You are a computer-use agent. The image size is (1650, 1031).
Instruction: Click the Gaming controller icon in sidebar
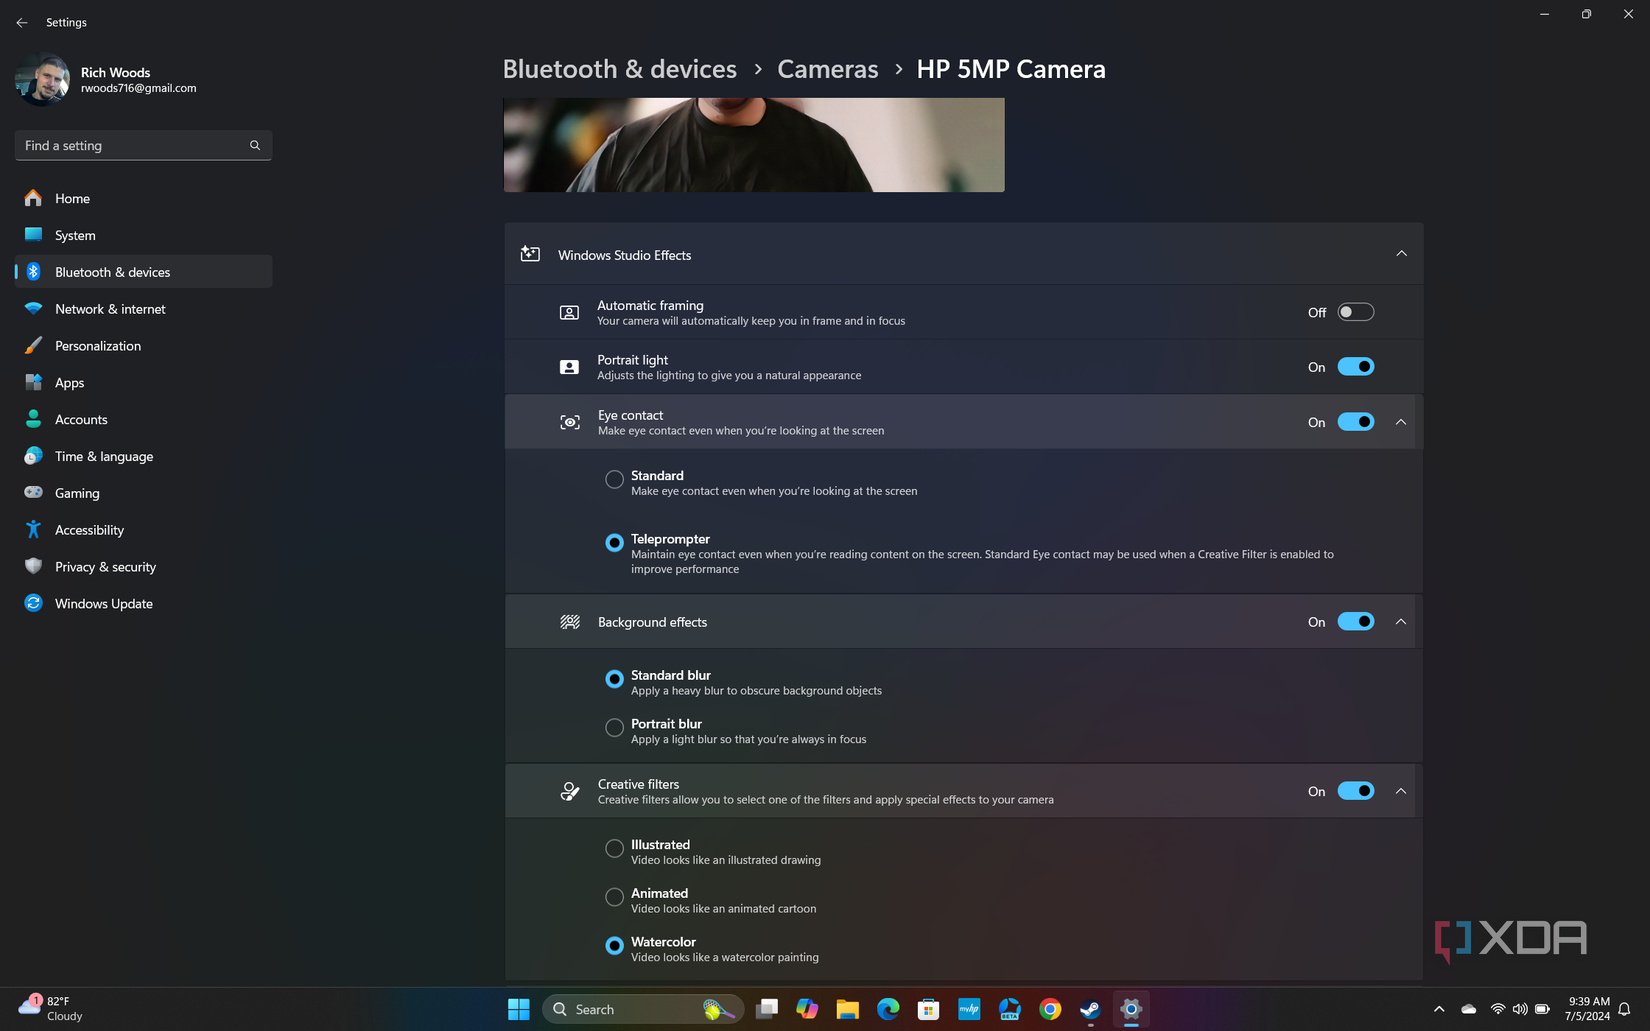(33, 493)
